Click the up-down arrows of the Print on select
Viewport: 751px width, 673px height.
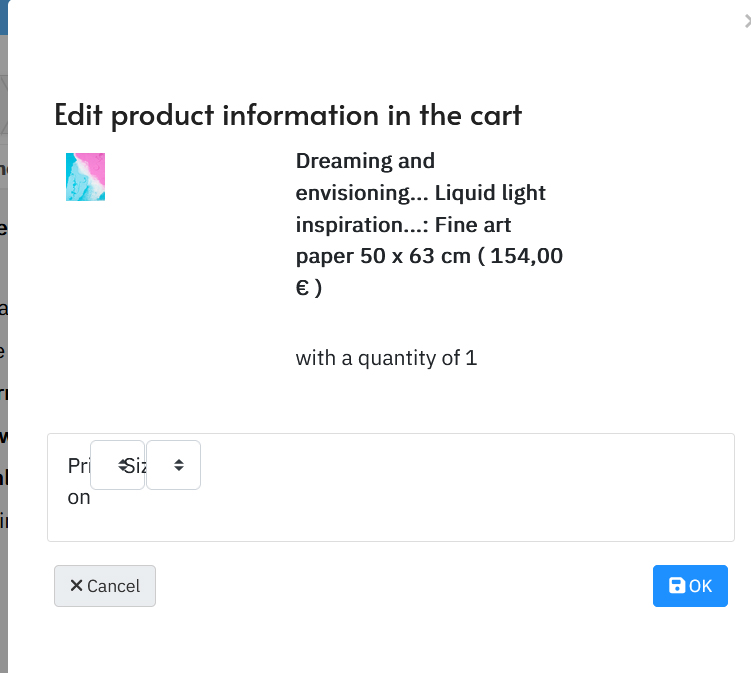tap(123, 465)
